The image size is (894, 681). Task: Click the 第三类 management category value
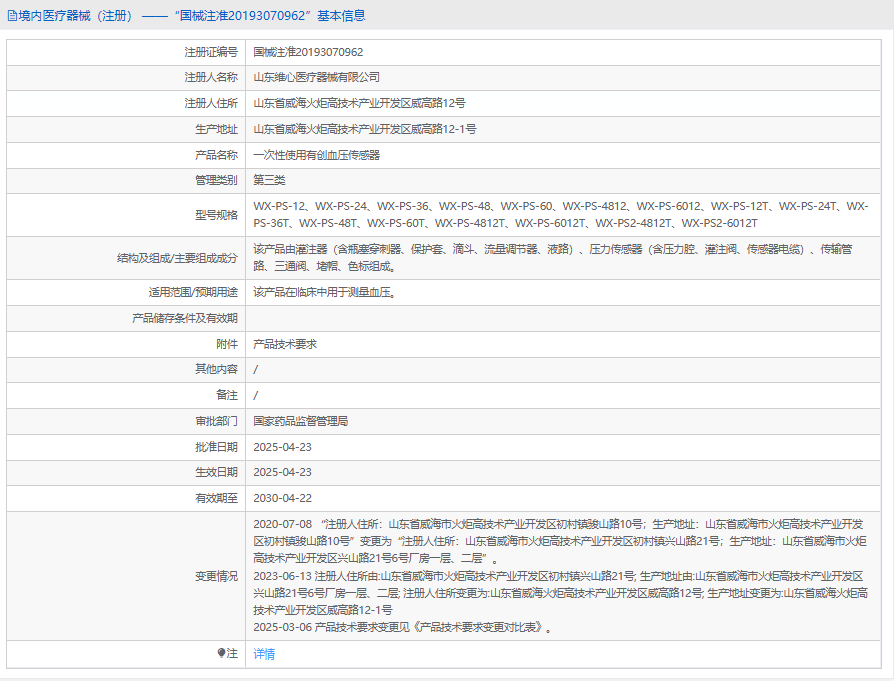coord(270,180)
